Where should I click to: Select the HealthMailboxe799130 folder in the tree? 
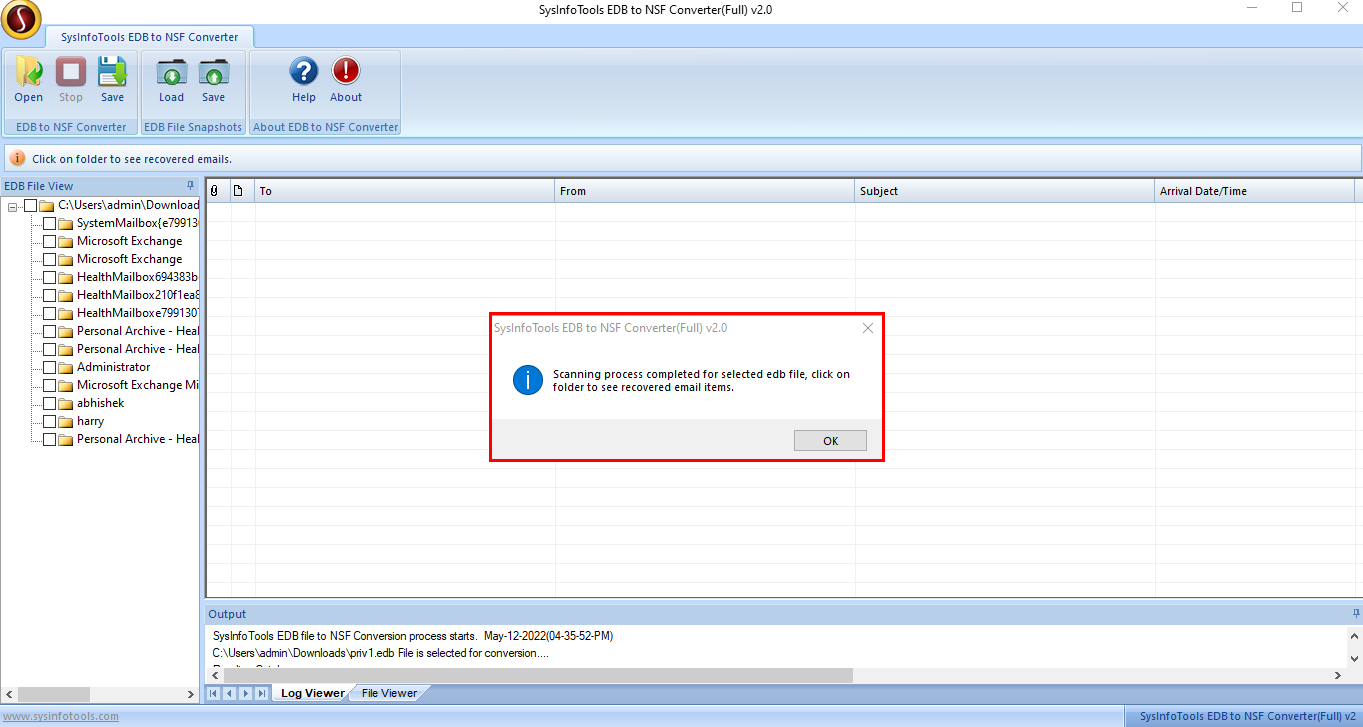tap(138, 313)
